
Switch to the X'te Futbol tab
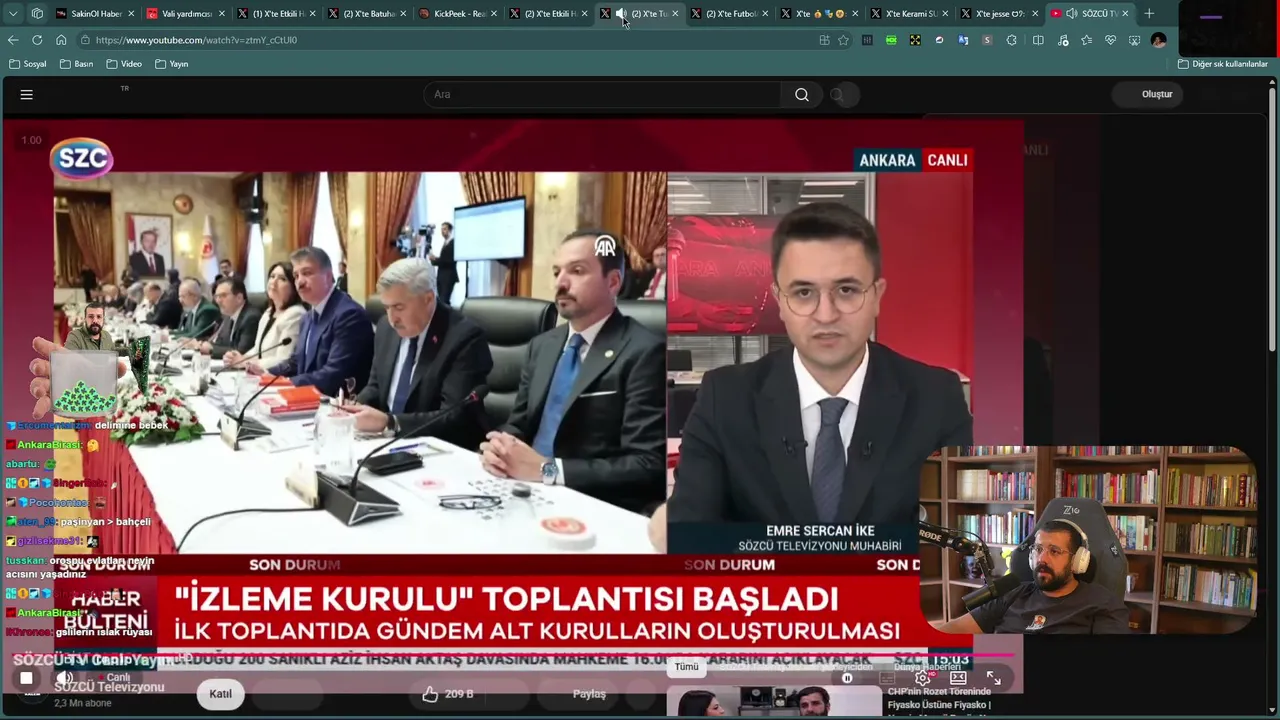[728, 13]
